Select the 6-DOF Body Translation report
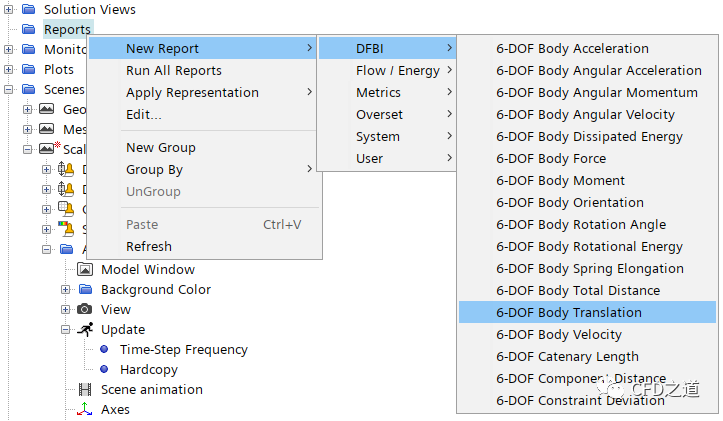 [587, 312]
